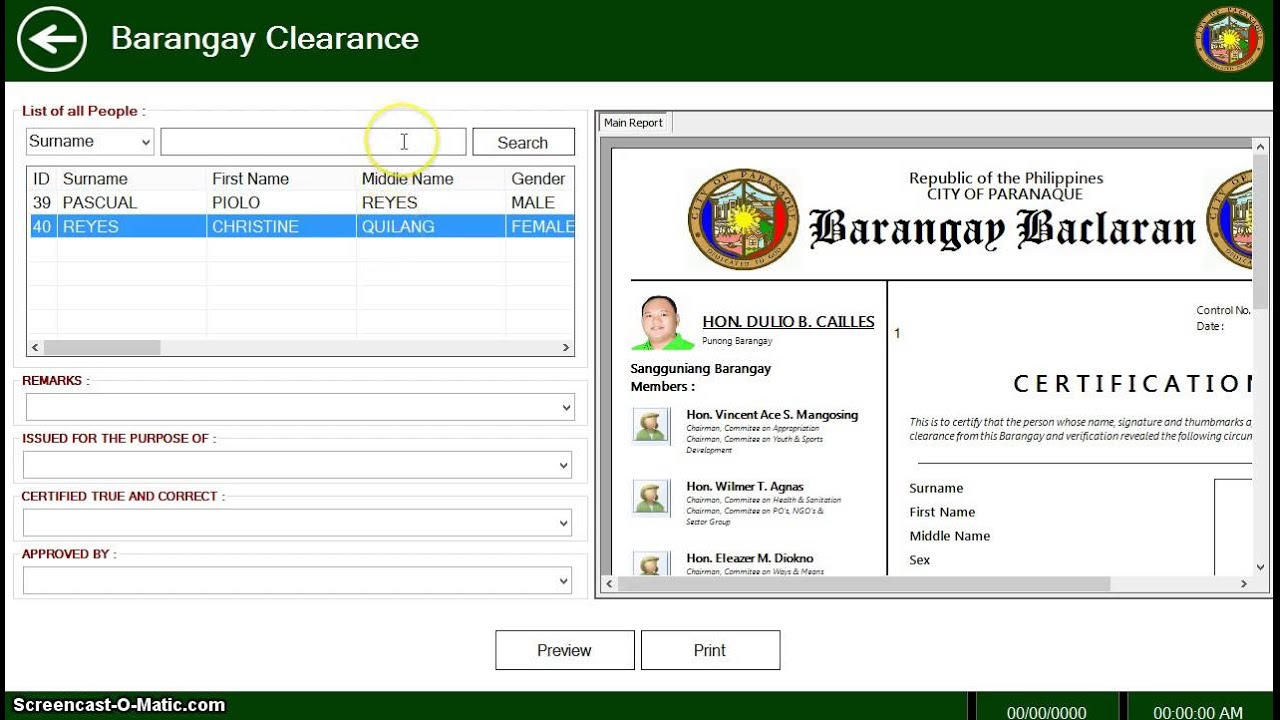
Task: Click people list left scroll arrow
Action: tap(35, 348)
